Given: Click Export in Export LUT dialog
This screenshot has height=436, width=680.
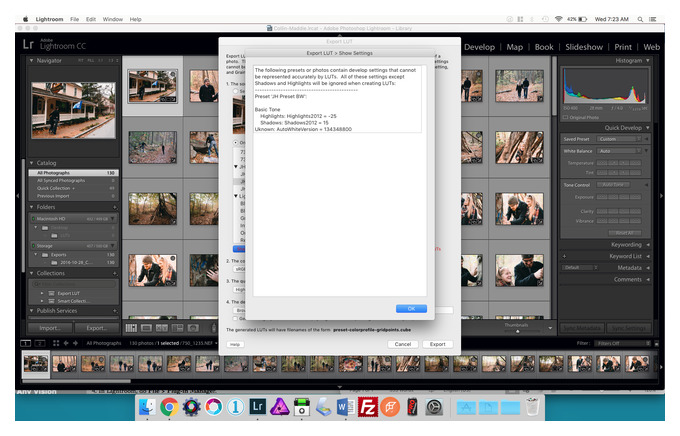Looking at the screenshot, I should pyautogui.click(x=438, y=344).
